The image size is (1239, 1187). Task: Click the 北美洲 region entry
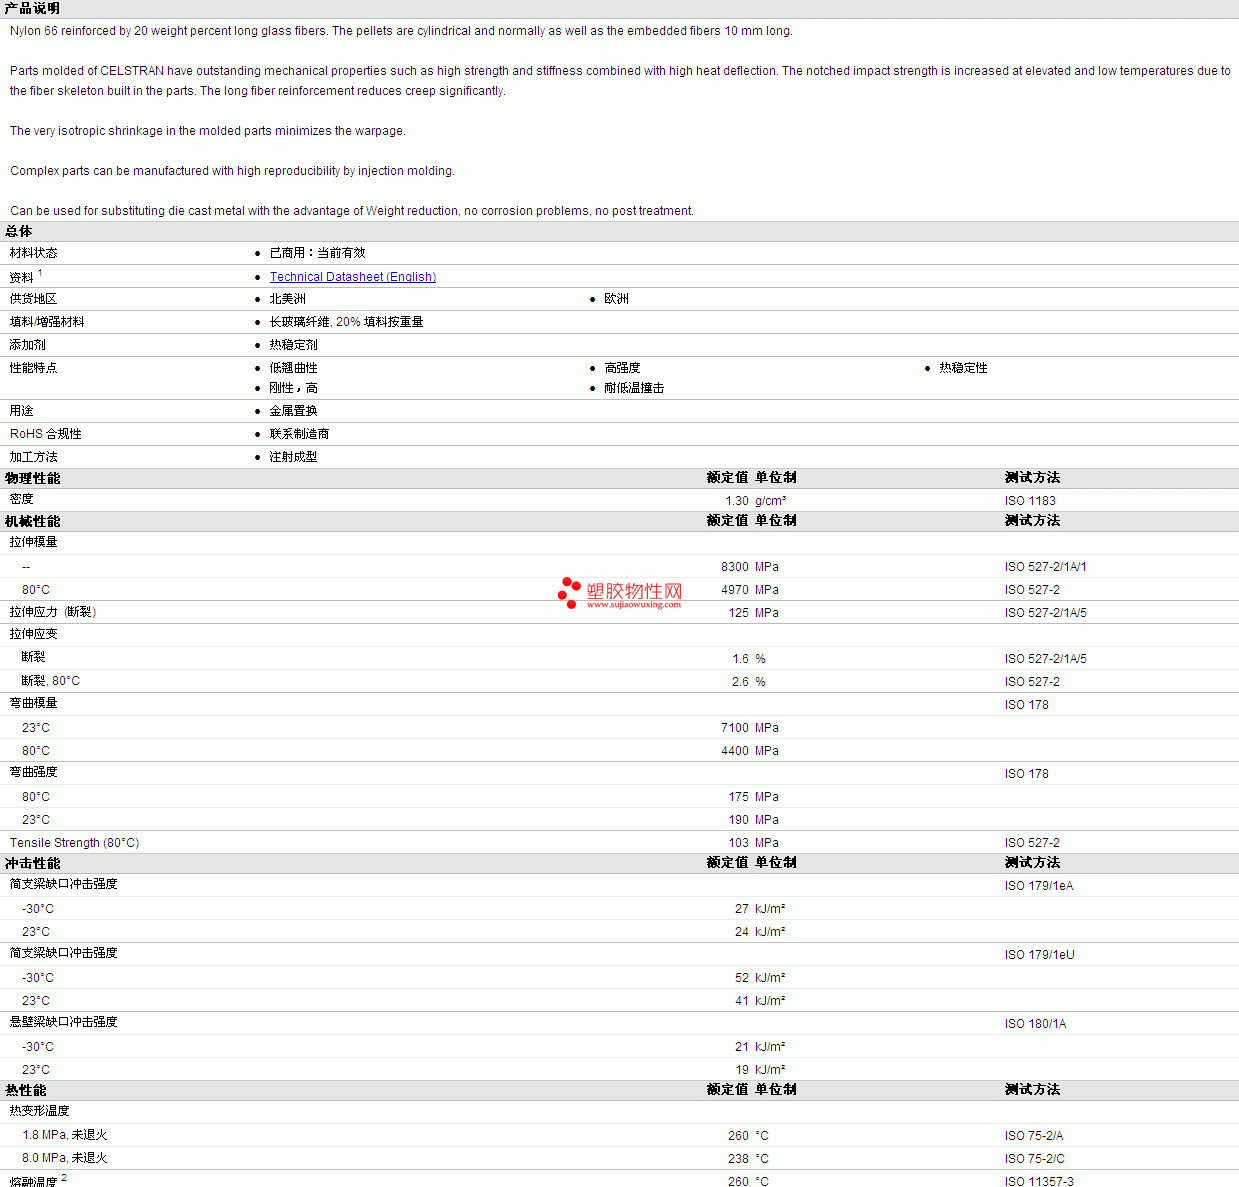click(287, 299)
